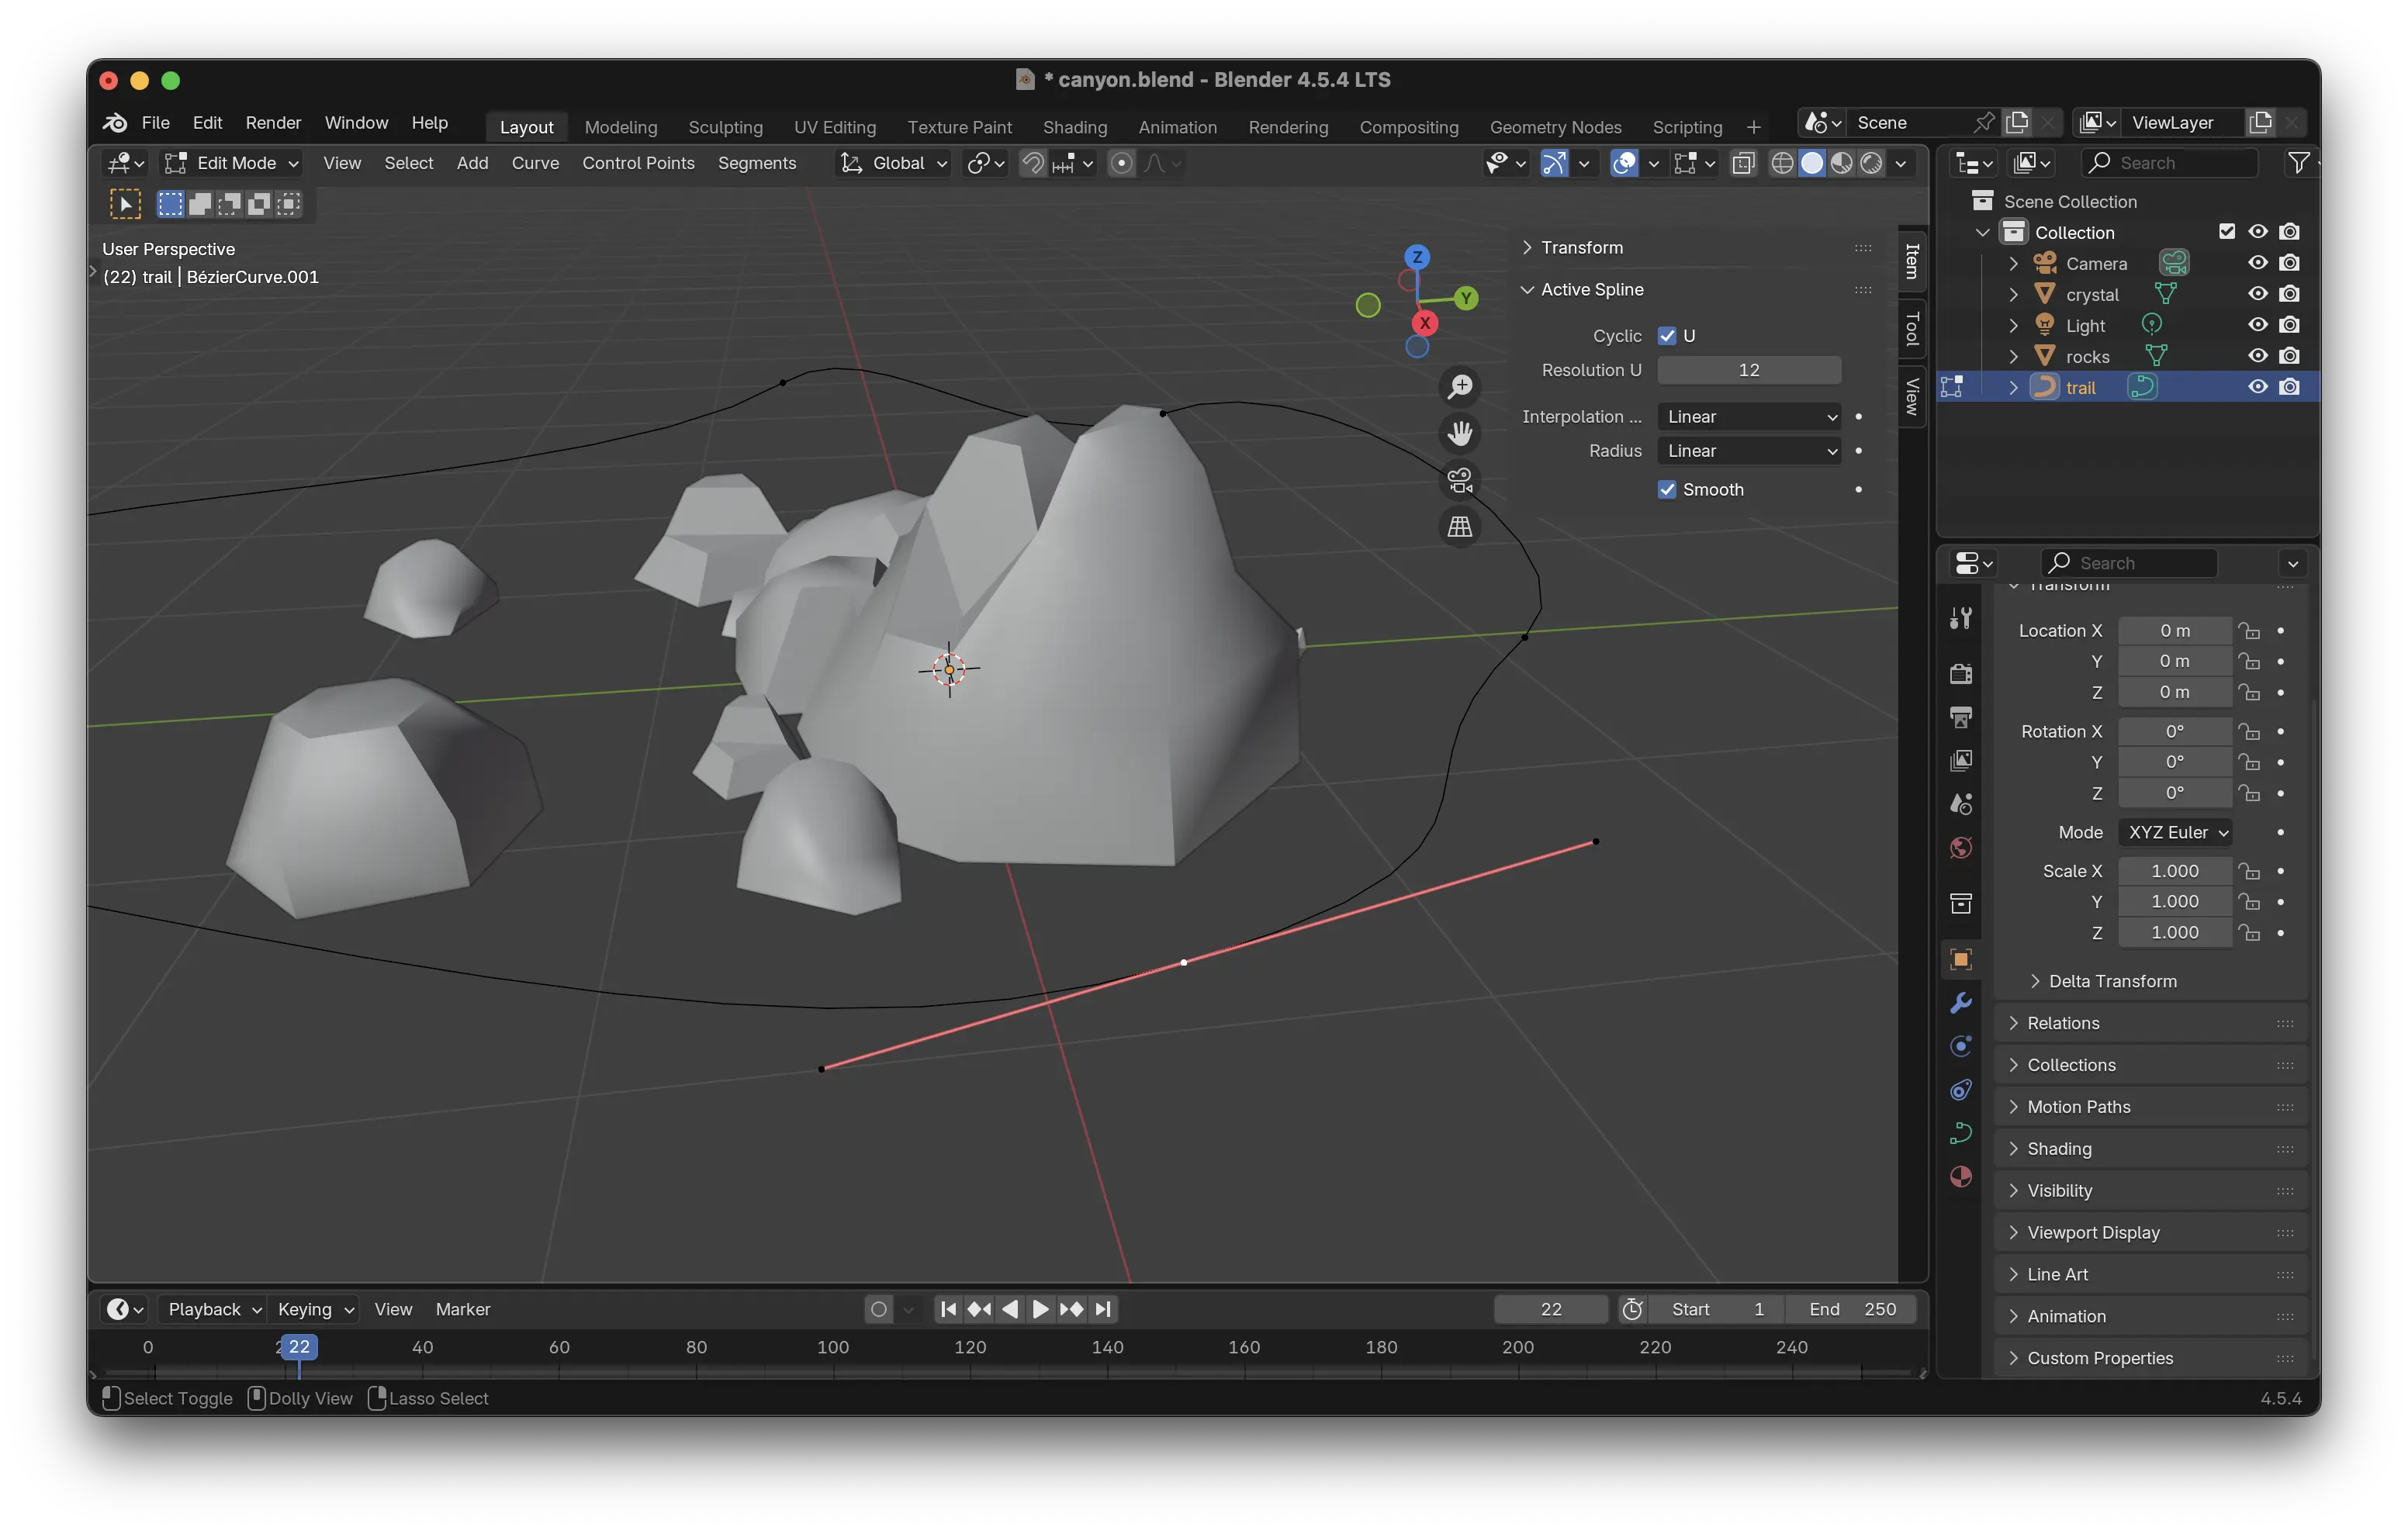
Task: Open the Interpolation Linear dropdown
Action: (x=1749, y=417)
